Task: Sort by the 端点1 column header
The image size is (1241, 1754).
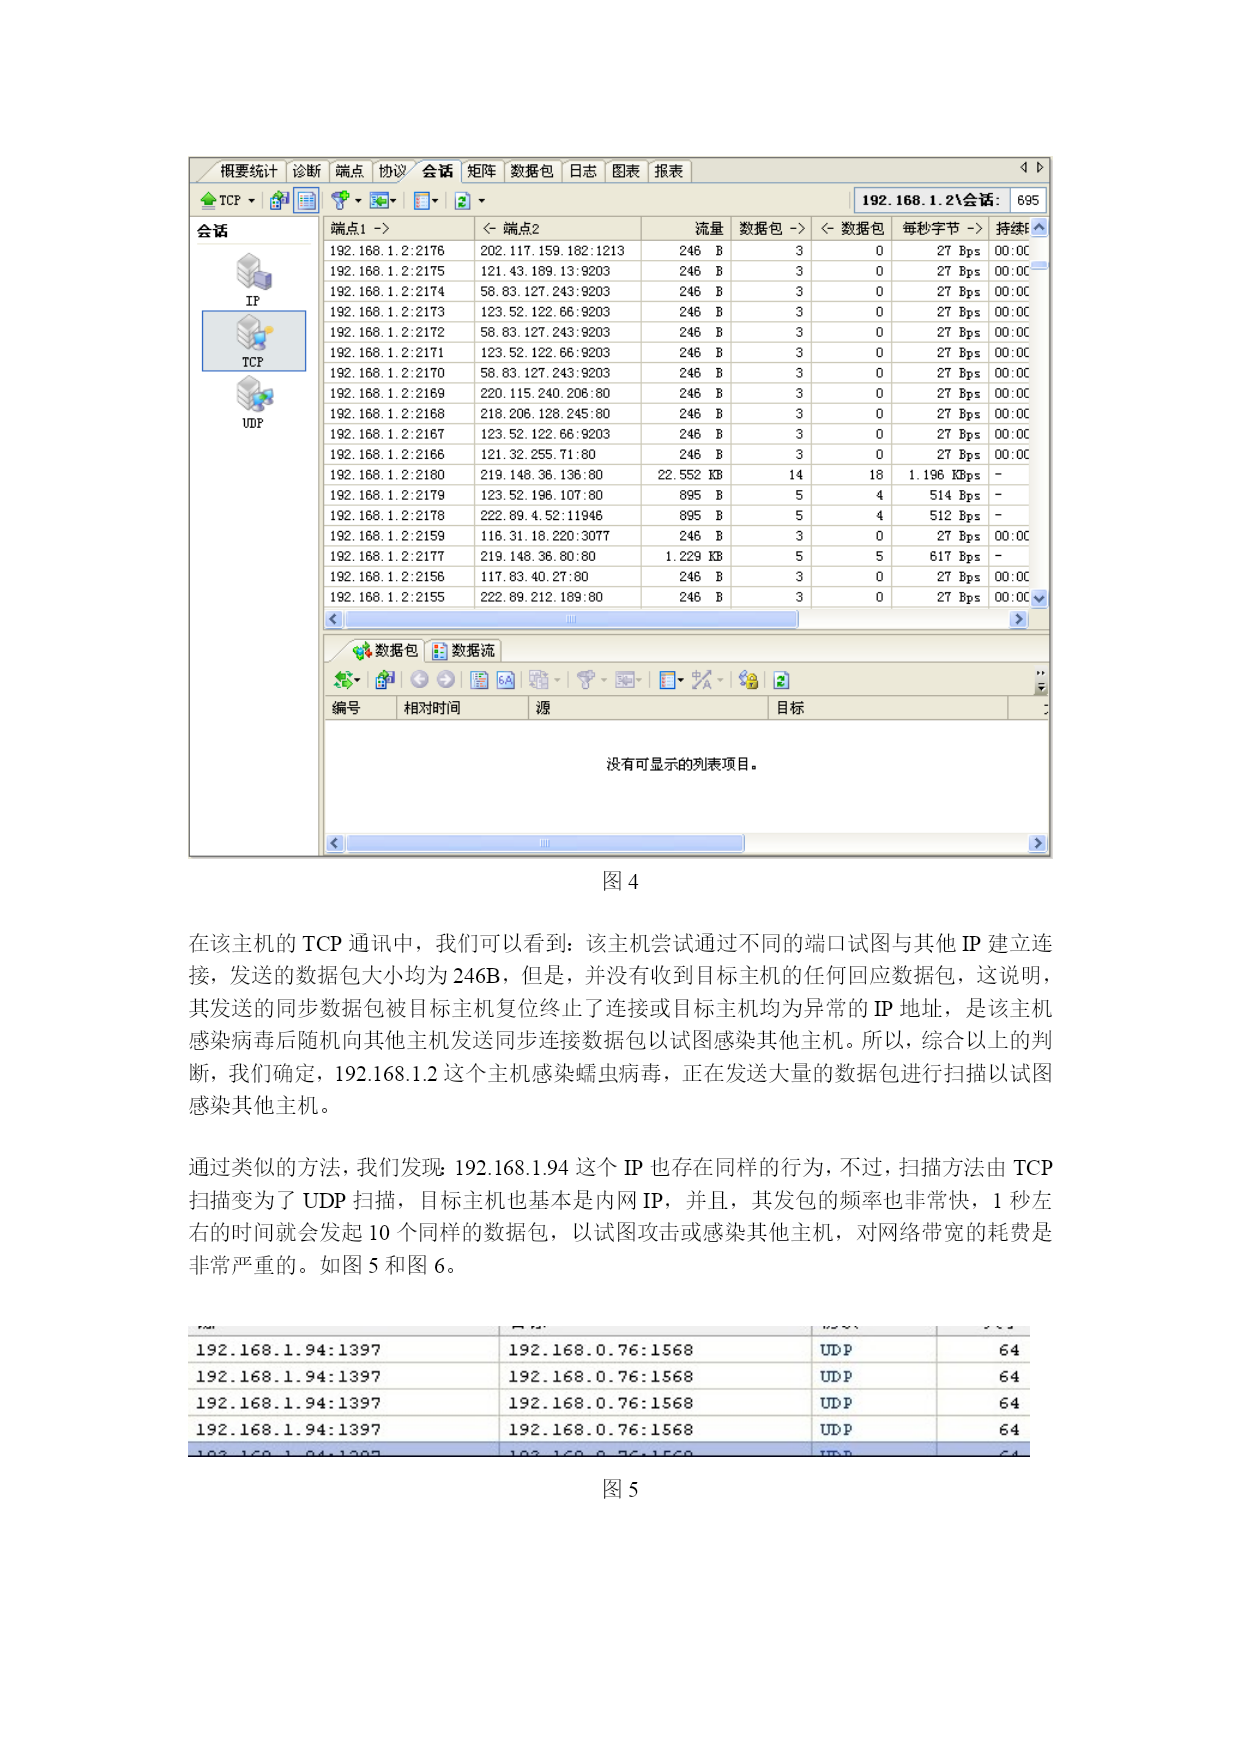Action: (x=399, y=229)
